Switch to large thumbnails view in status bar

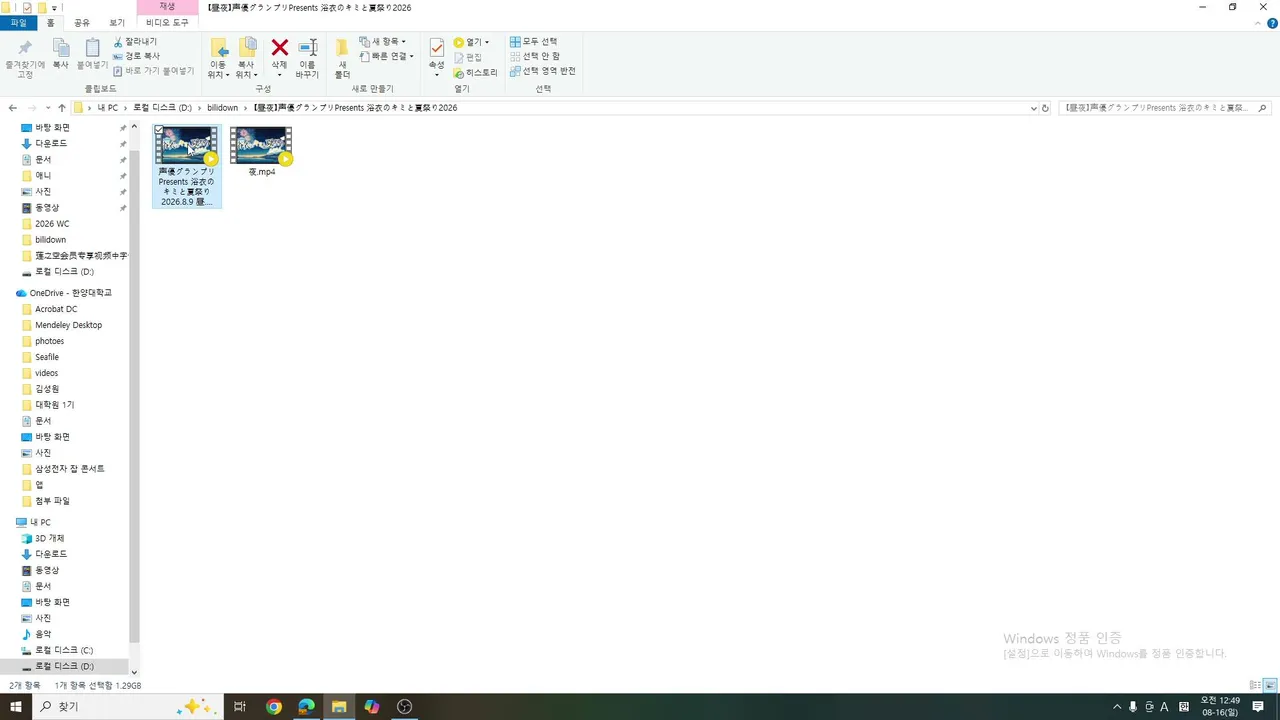(x=1271, y=685)
